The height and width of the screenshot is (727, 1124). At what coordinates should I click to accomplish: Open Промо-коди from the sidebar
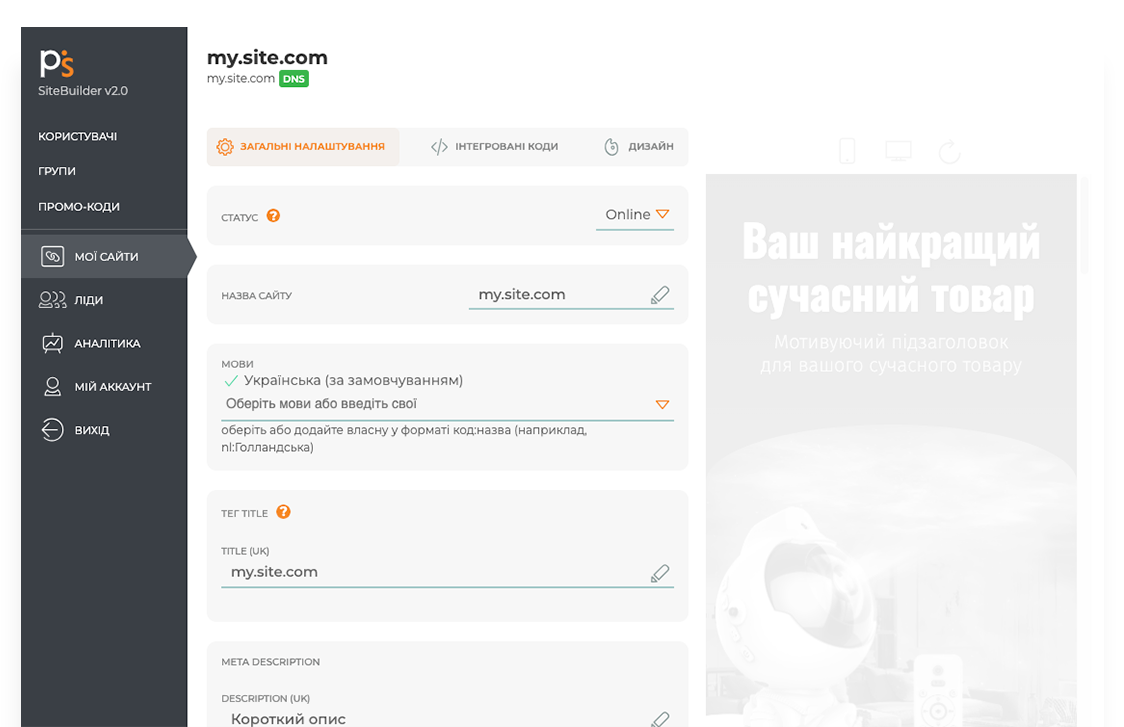79,207
